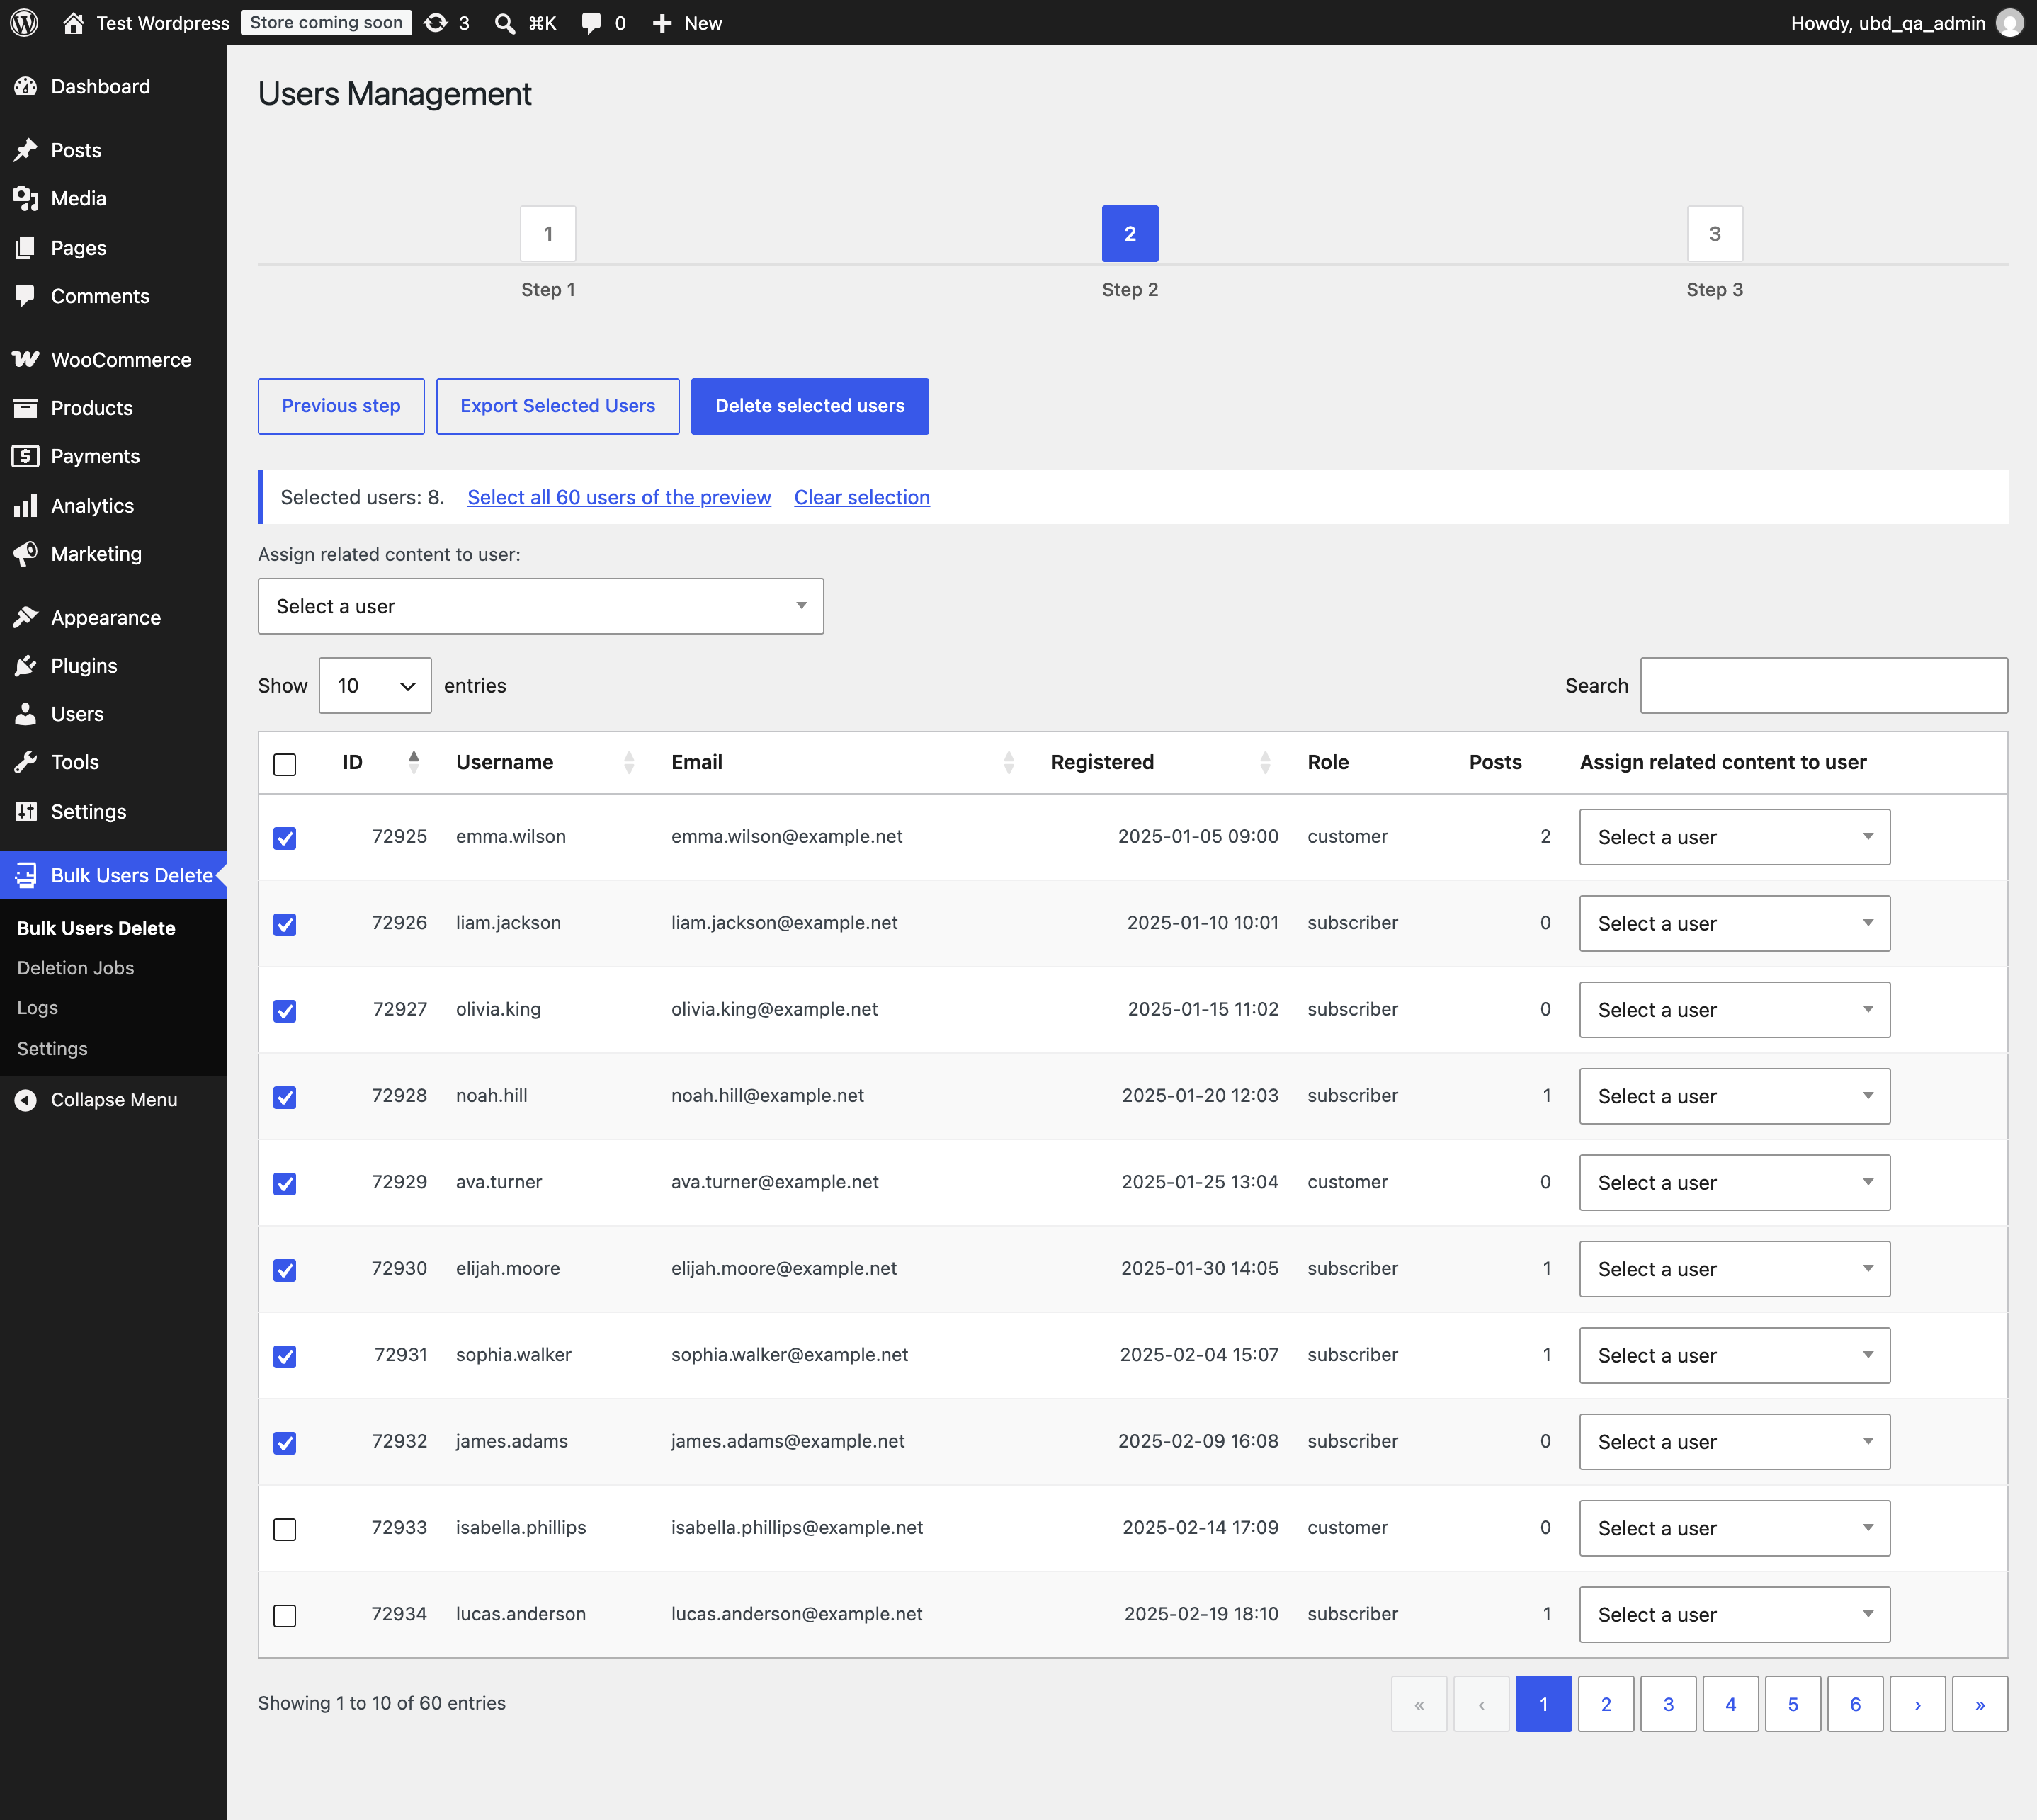Open the Show entries count dropdown

375,685
